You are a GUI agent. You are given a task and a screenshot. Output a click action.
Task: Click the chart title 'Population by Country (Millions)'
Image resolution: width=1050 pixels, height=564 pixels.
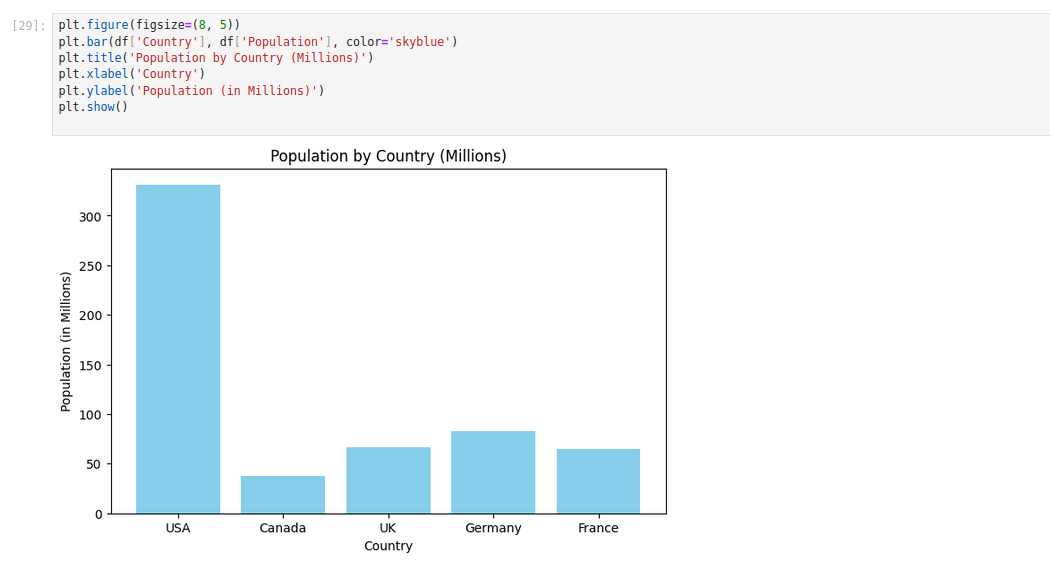[x=388, y=157]
